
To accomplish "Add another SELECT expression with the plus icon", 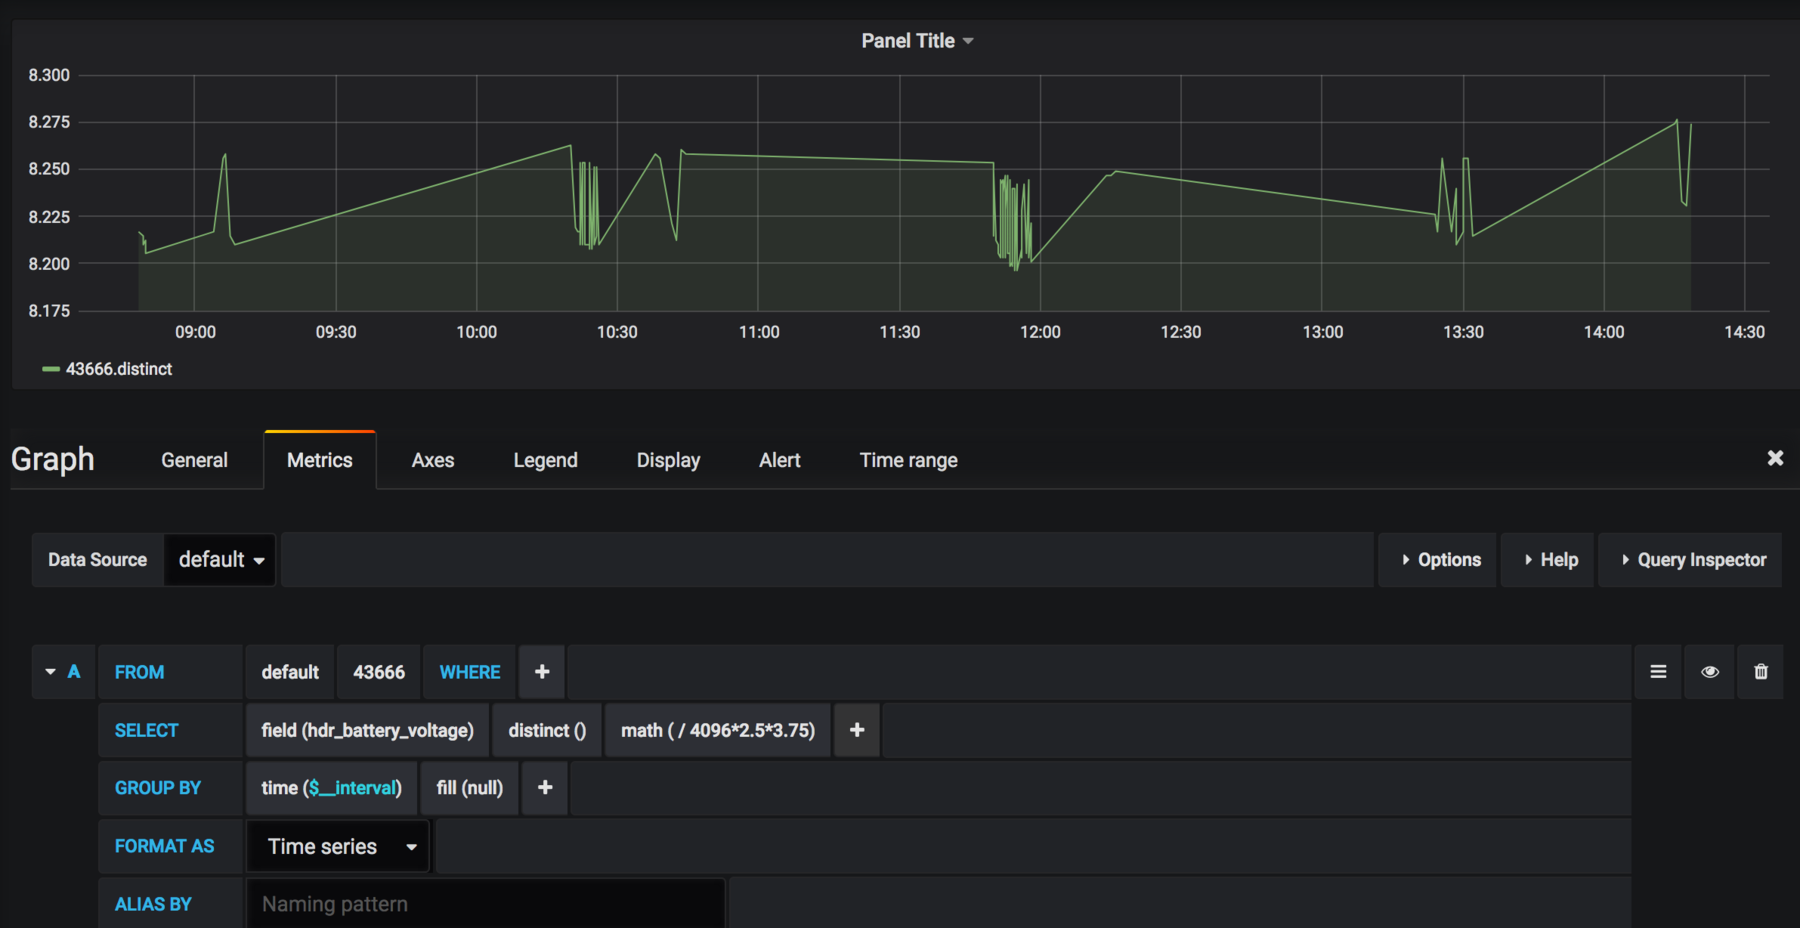I will (856, 730).
